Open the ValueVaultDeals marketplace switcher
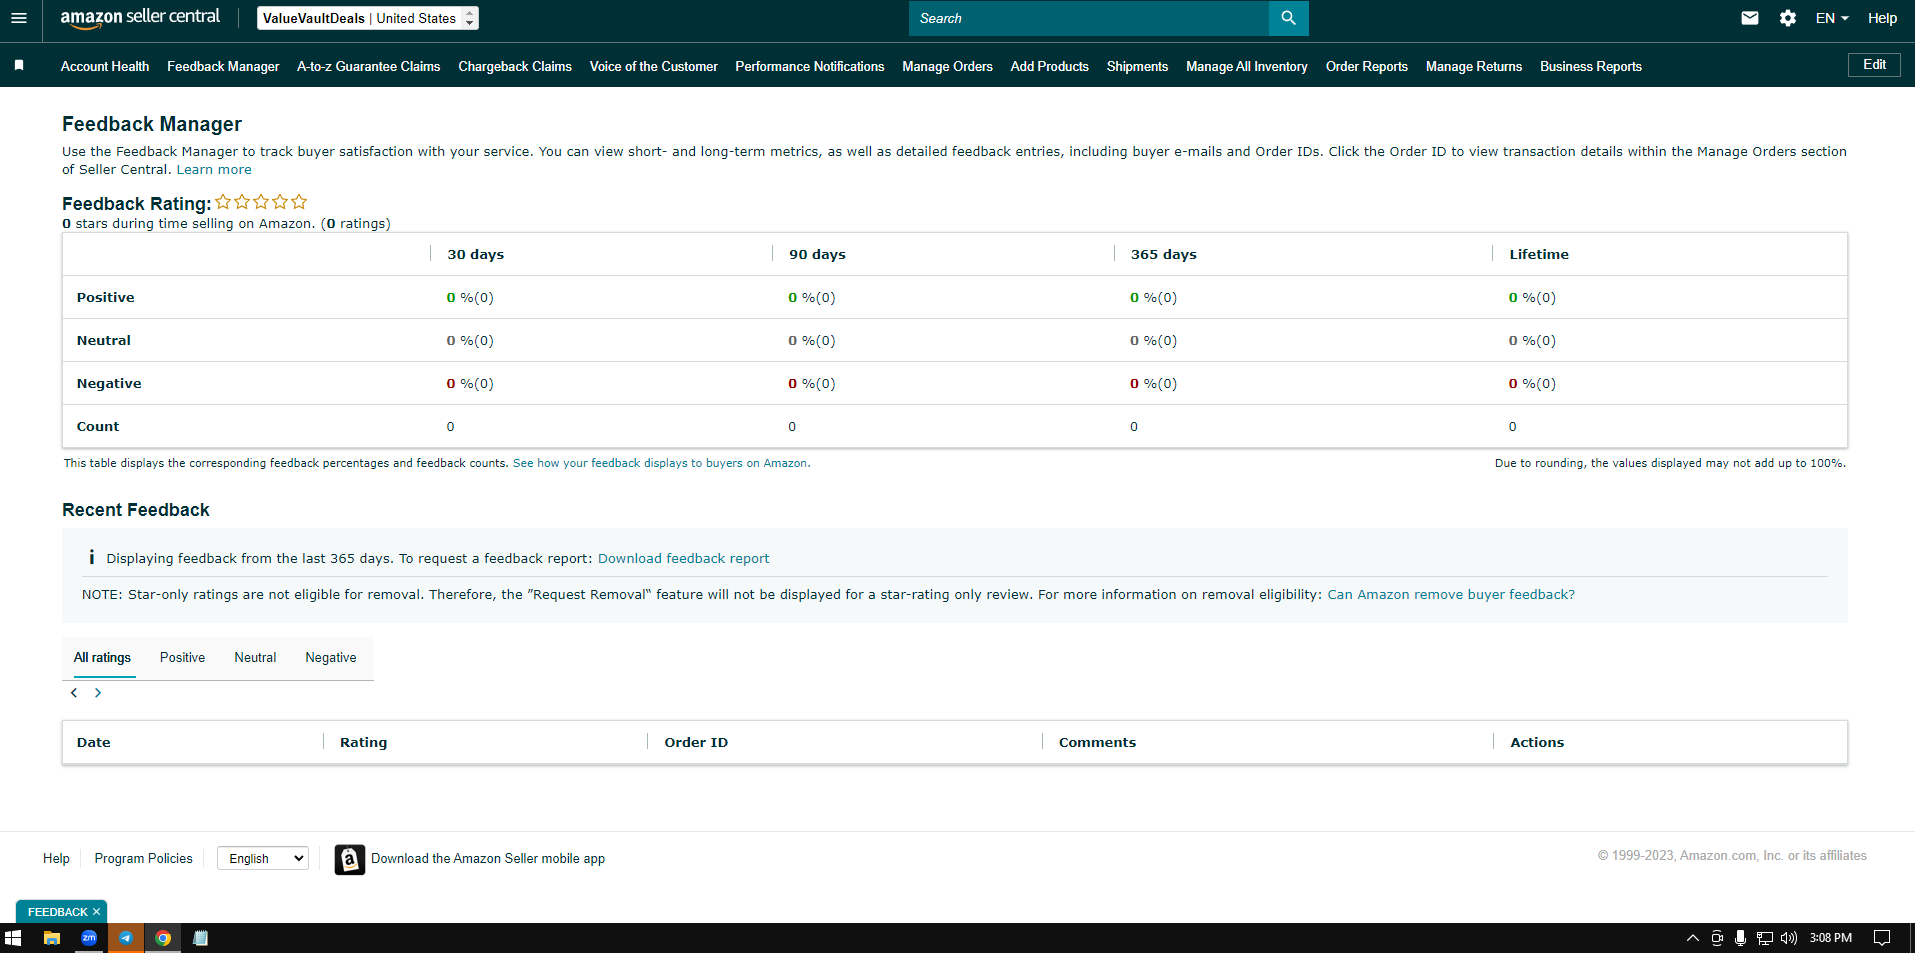This screenshot has height=953, width=1915. [x=368, y=18]
